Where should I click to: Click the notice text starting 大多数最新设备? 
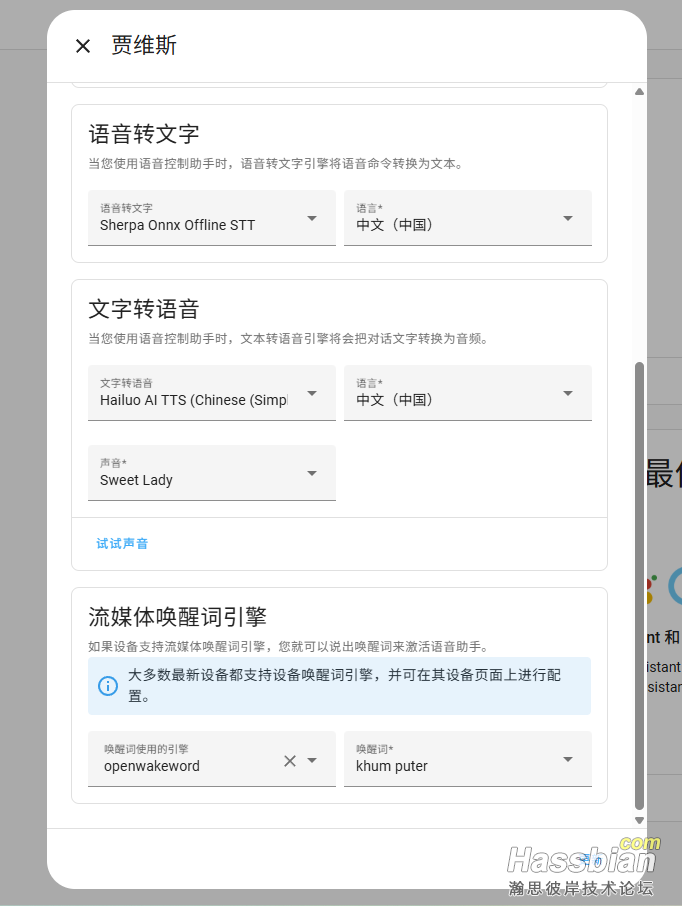point(344,685)
